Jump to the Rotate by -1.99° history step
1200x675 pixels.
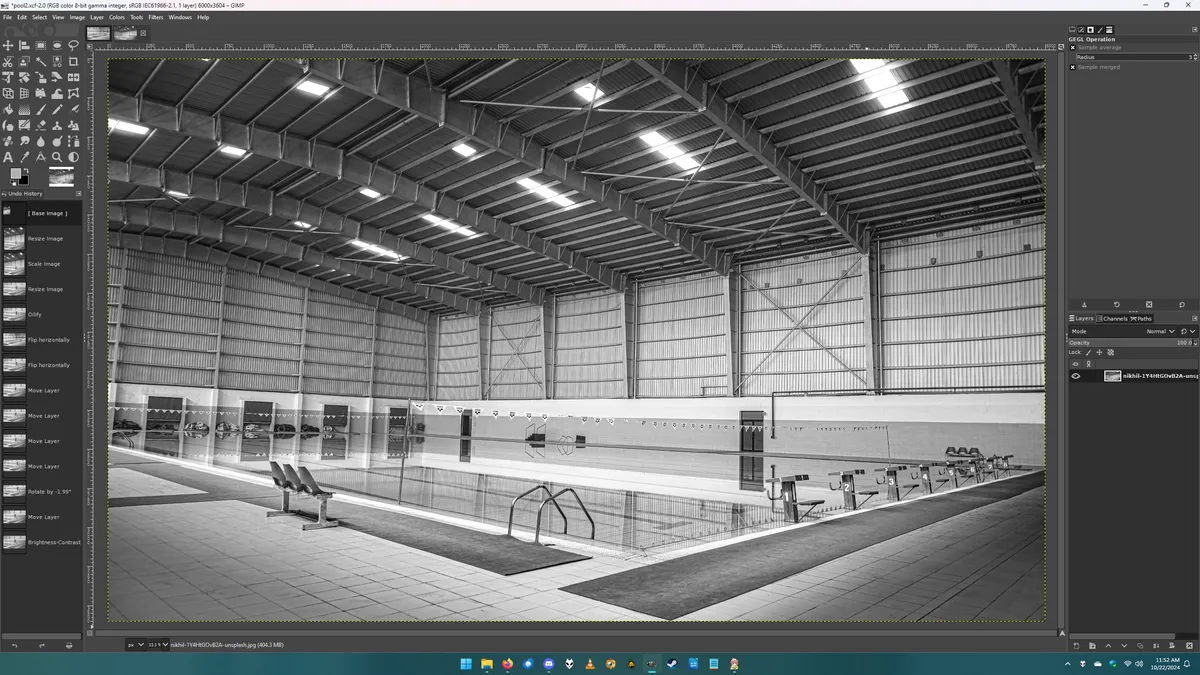point(42,492)
